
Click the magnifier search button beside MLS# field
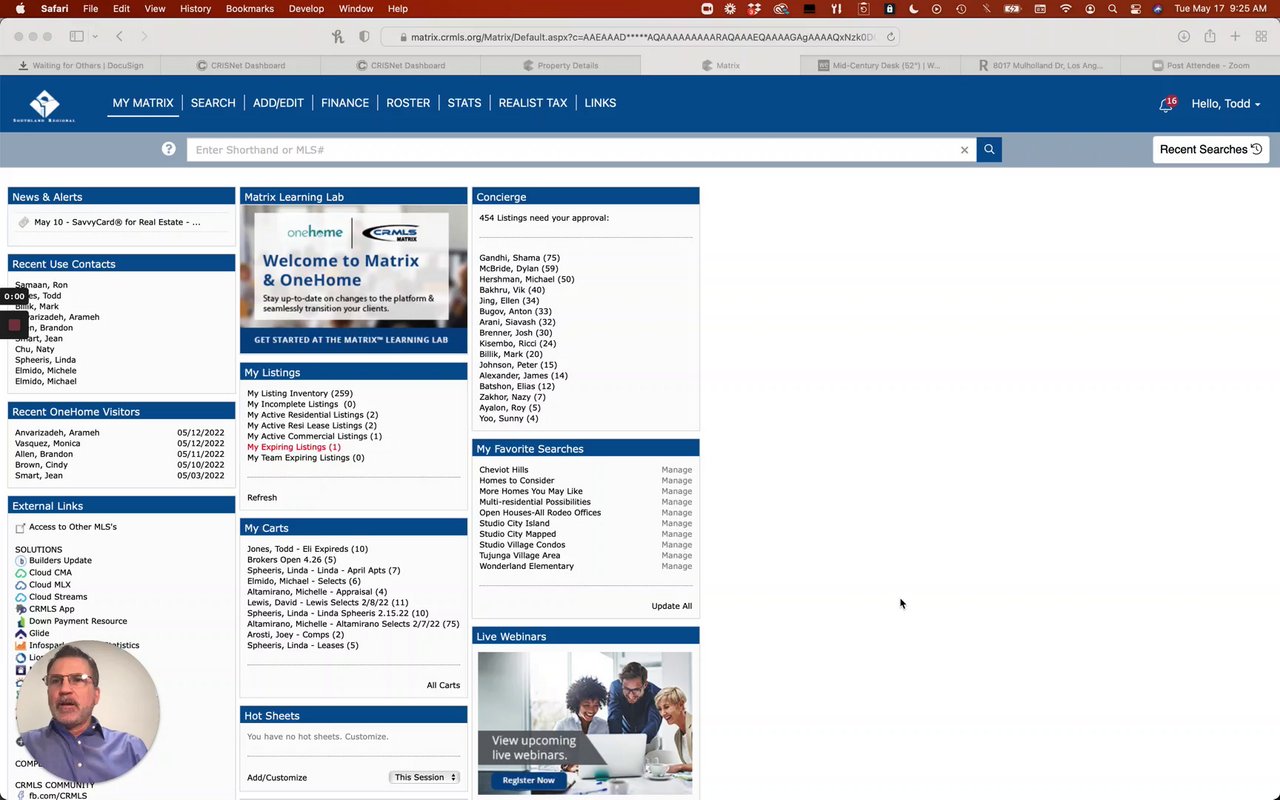point(989,150)
